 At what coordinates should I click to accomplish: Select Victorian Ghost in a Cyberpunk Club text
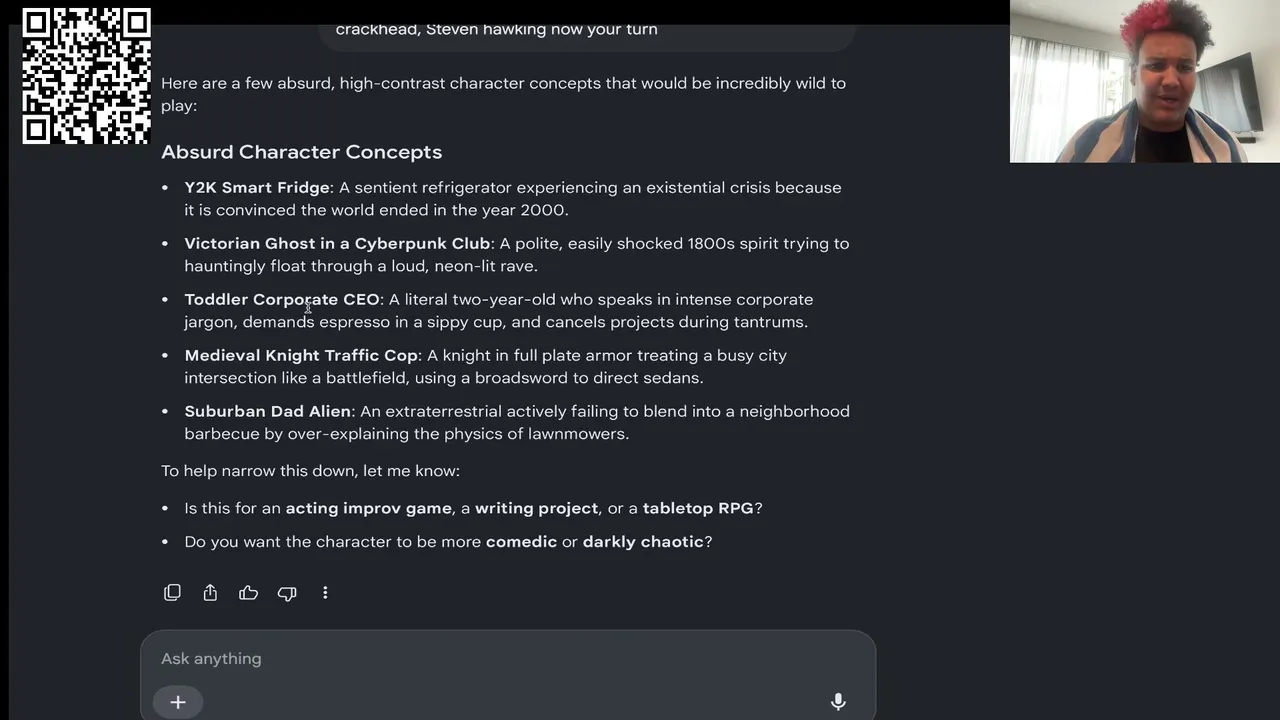(x=337, y=244)
